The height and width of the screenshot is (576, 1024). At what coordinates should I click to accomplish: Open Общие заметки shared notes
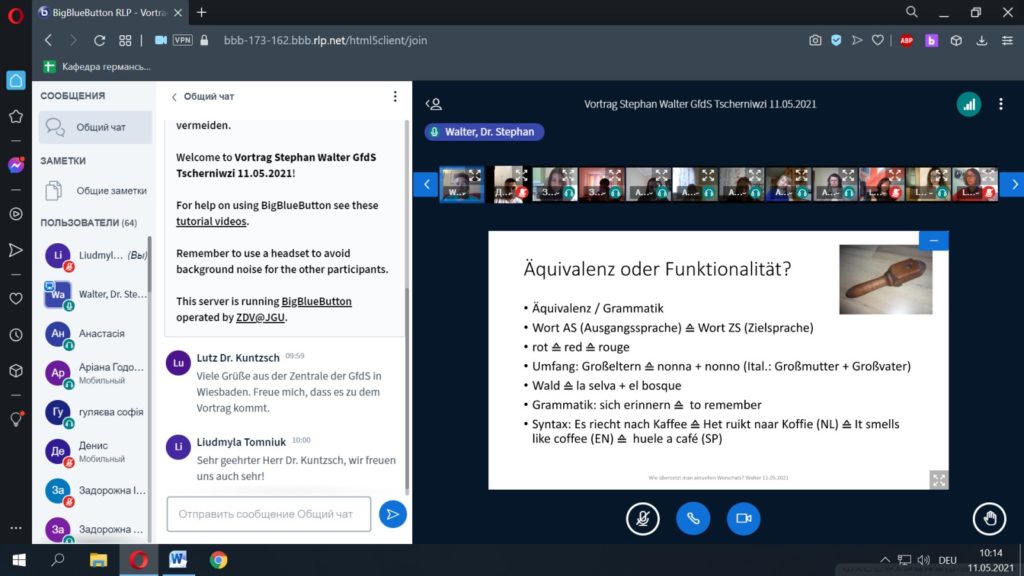pos(95,191)
